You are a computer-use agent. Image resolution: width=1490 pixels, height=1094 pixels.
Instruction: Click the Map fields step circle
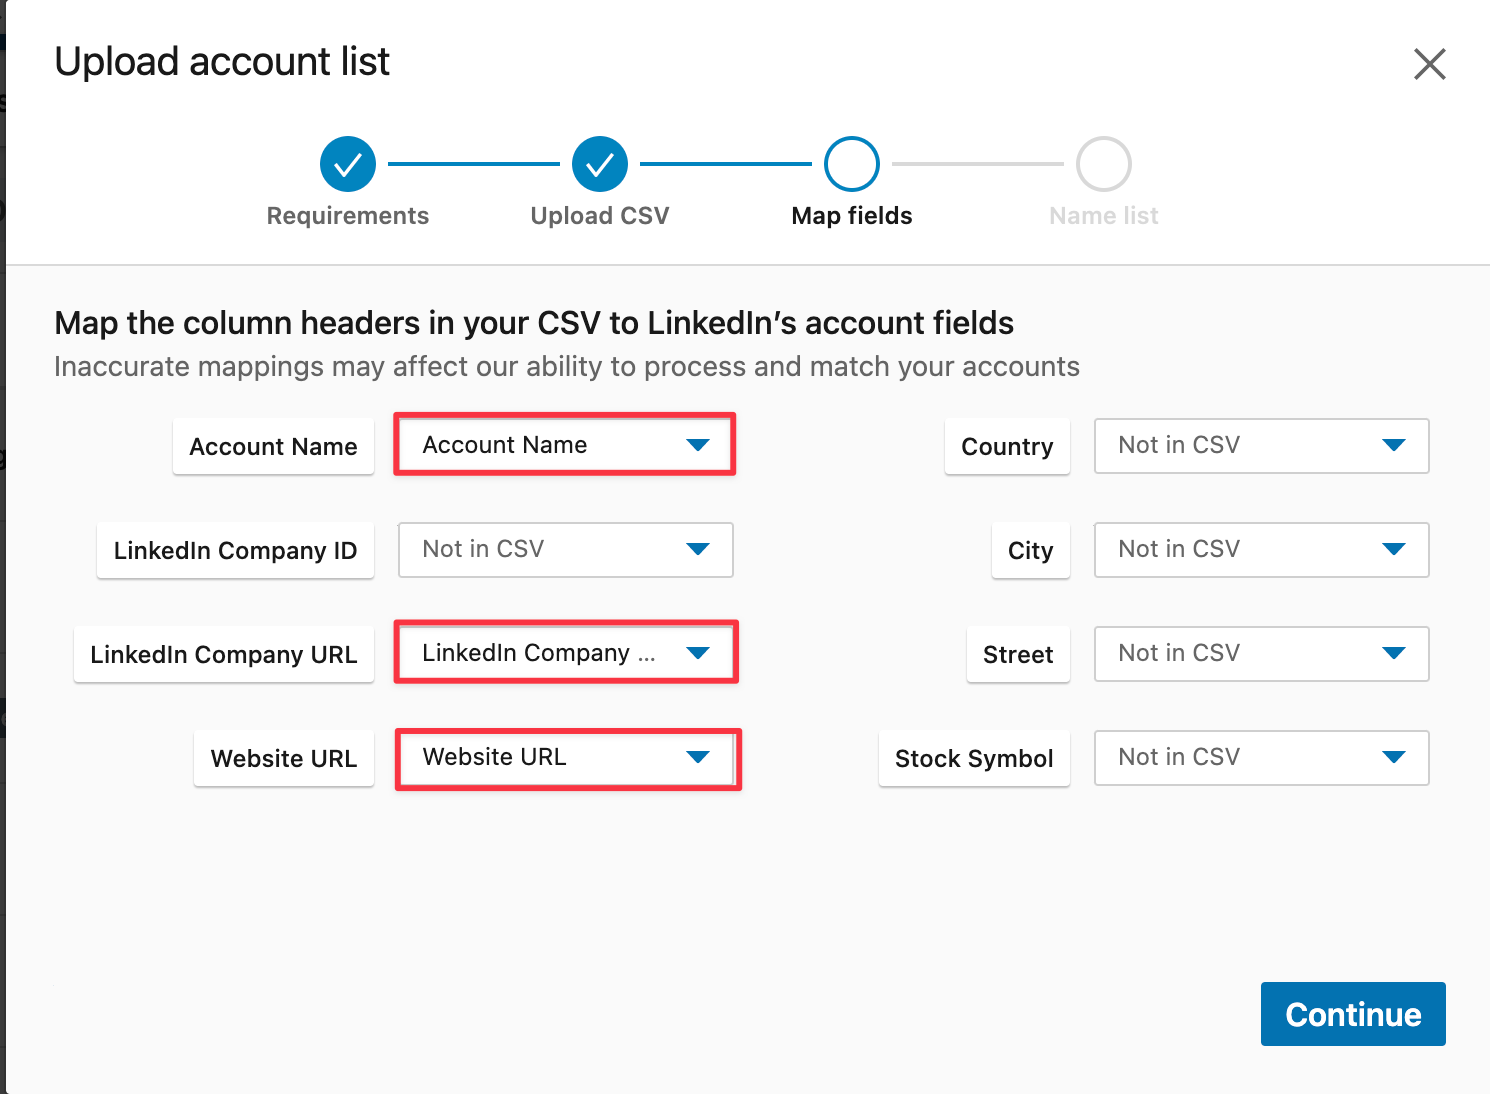(852, 164)
